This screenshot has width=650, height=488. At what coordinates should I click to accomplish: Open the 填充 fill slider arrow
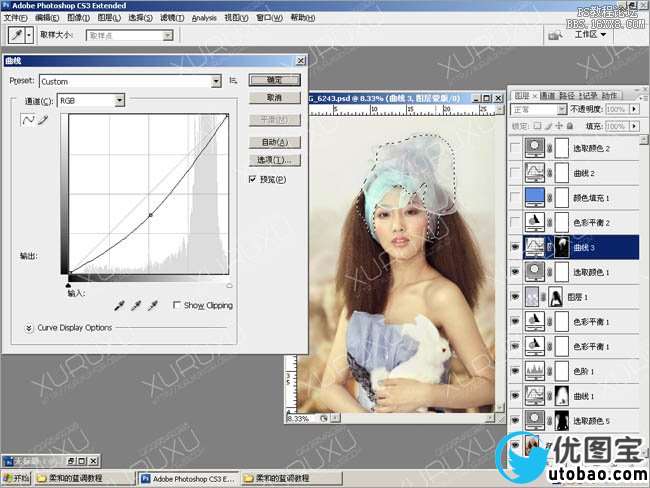[634, 126]
